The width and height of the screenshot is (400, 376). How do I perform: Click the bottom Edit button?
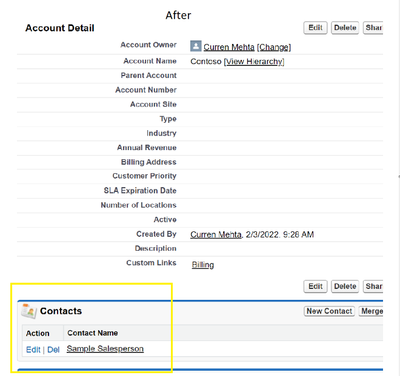315,286
